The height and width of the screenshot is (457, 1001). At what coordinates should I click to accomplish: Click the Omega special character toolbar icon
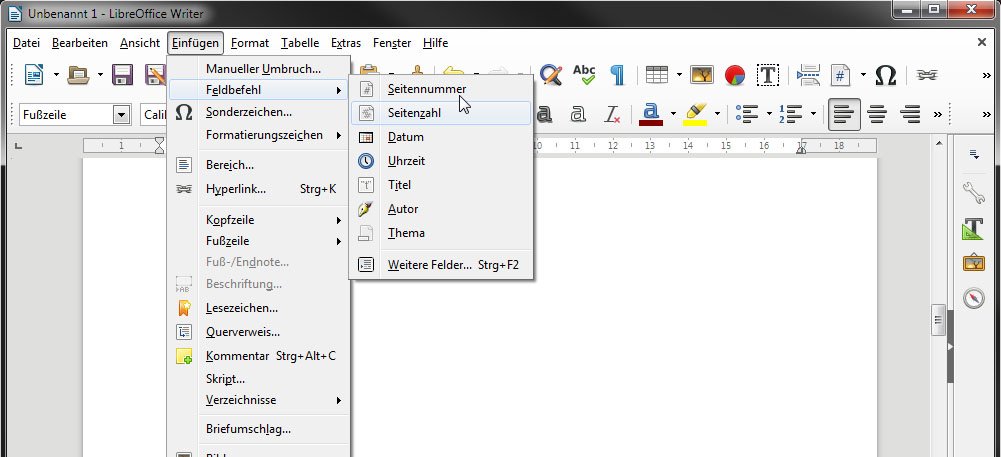point(885,75)
